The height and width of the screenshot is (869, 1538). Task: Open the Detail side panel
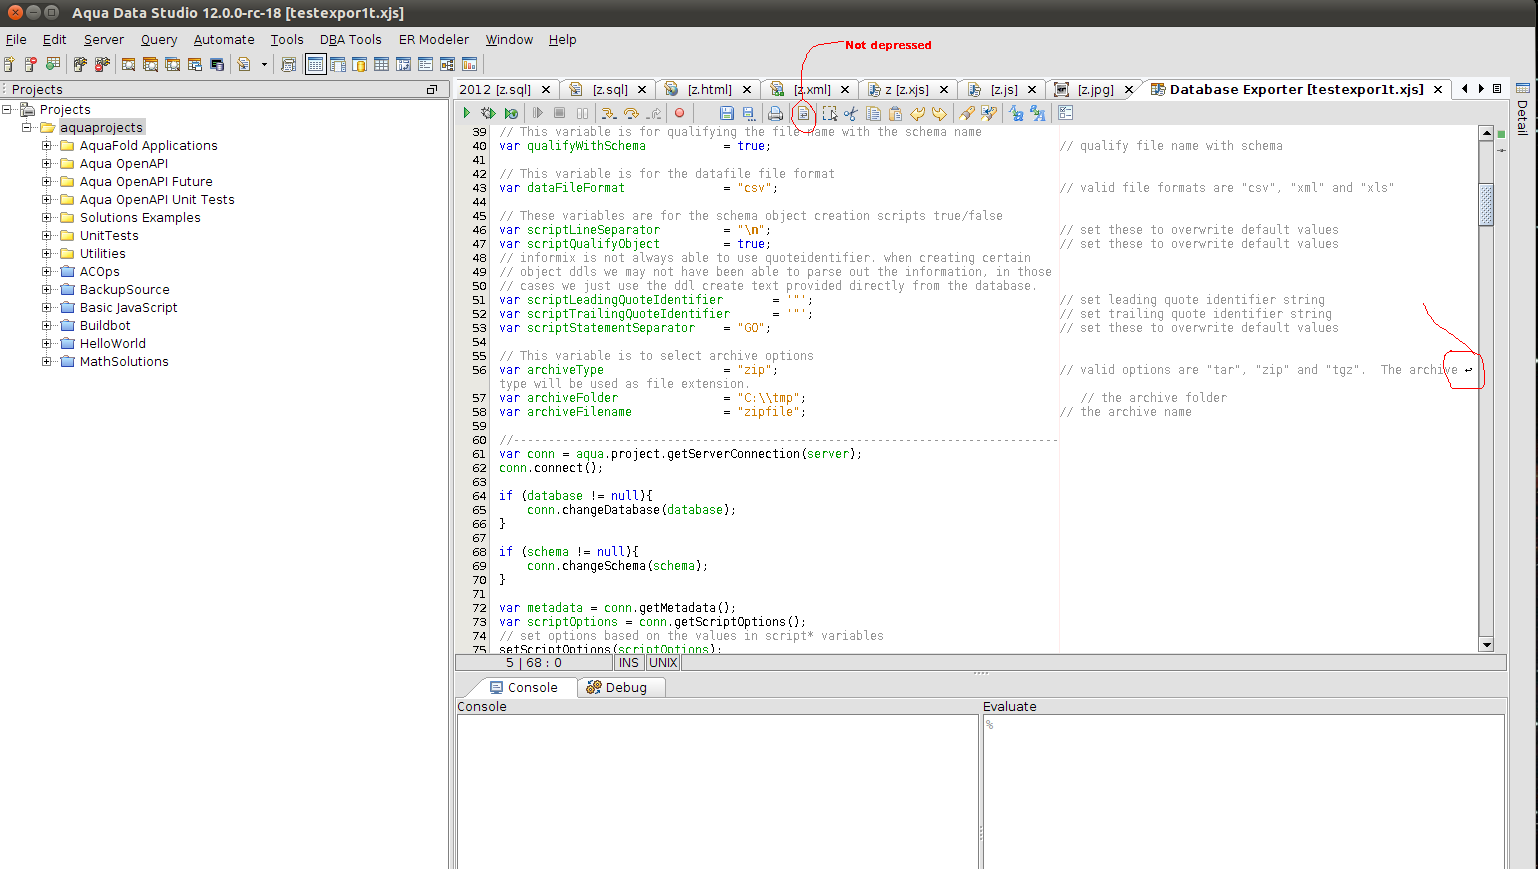pos(1523,108)
